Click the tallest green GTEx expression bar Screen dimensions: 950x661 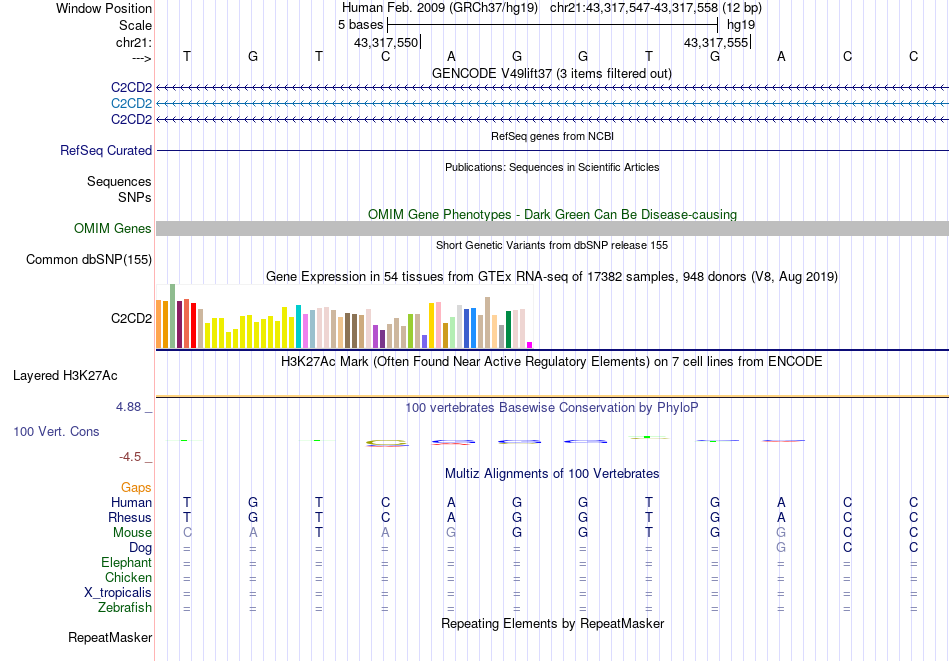[x=172, y=316]
